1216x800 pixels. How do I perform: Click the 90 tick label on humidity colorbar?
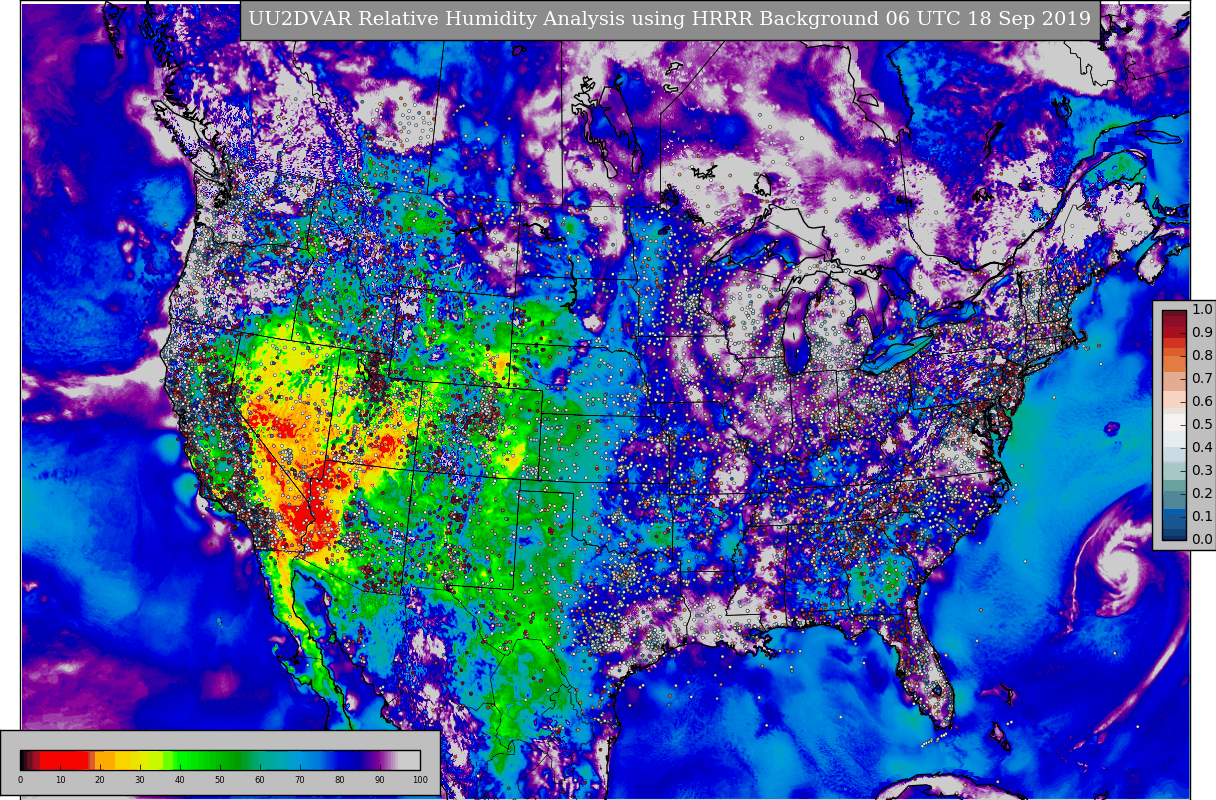point(380,780)
